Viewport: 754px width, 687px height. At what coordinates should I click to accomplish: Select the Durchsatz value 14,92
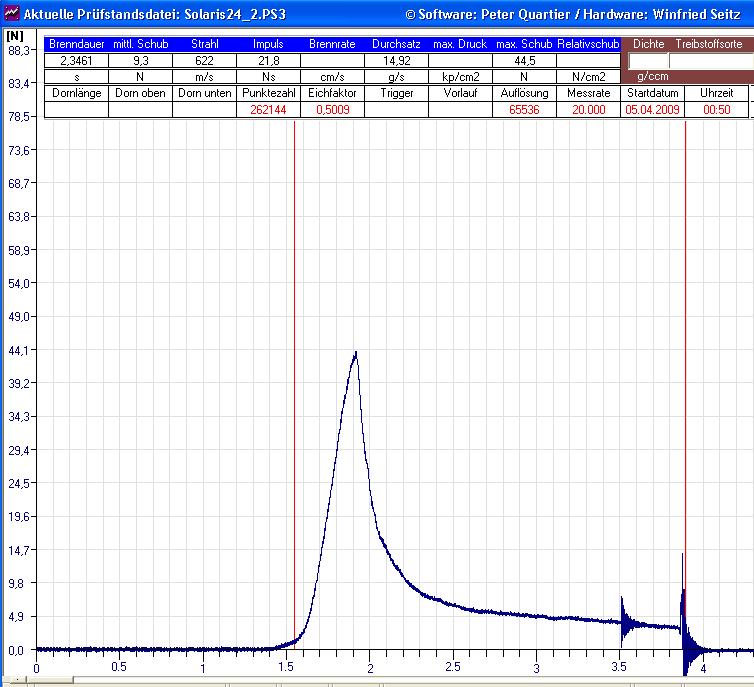[x=396, y=61]
